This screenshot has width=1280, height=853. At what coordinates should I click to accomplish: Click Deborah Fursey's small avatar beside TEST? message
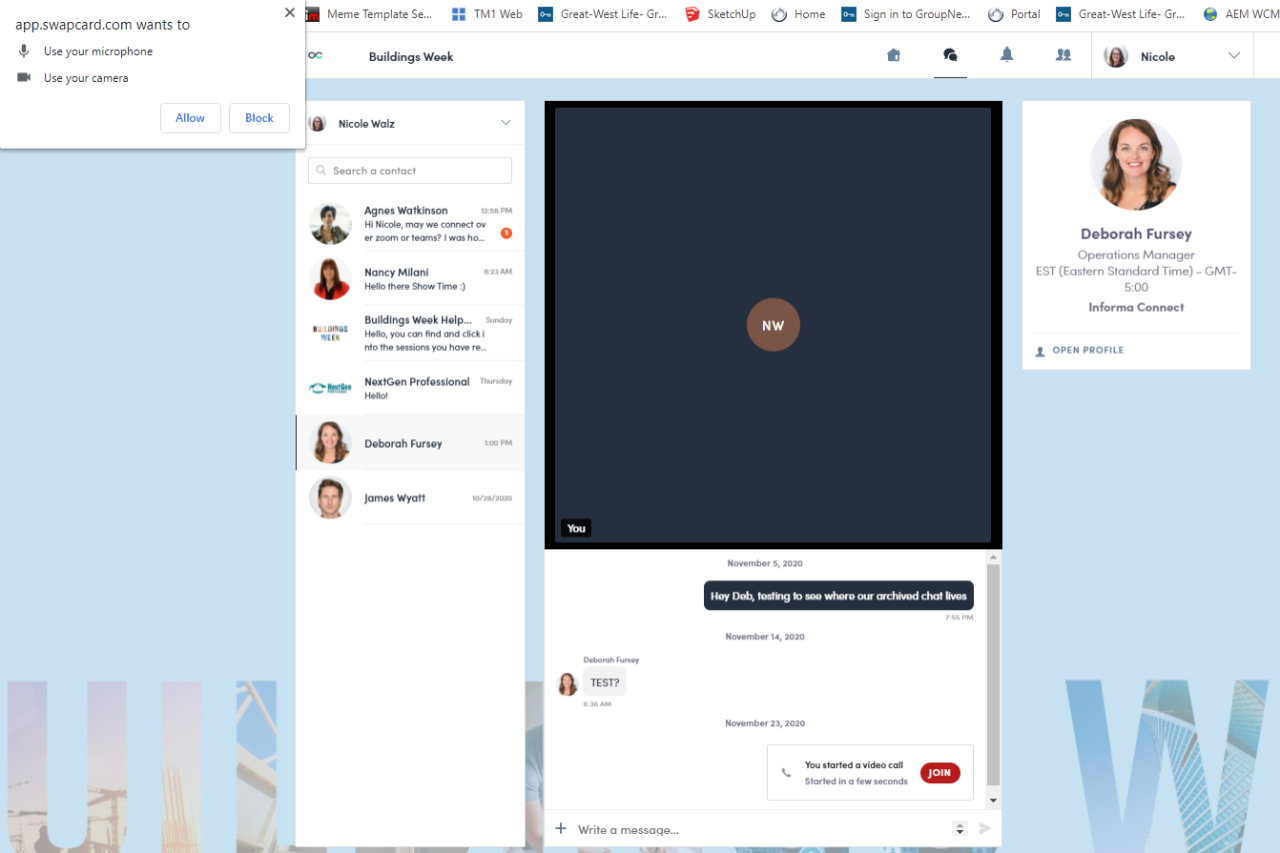(x=567, y=684)
